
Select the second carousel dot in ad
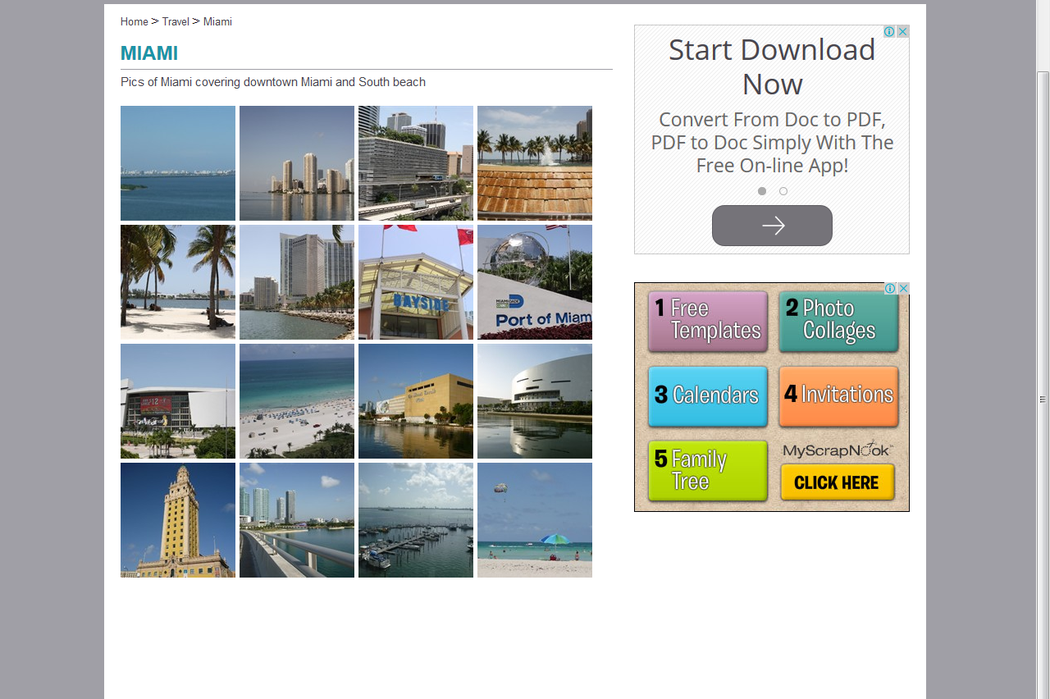coord(783,191)
